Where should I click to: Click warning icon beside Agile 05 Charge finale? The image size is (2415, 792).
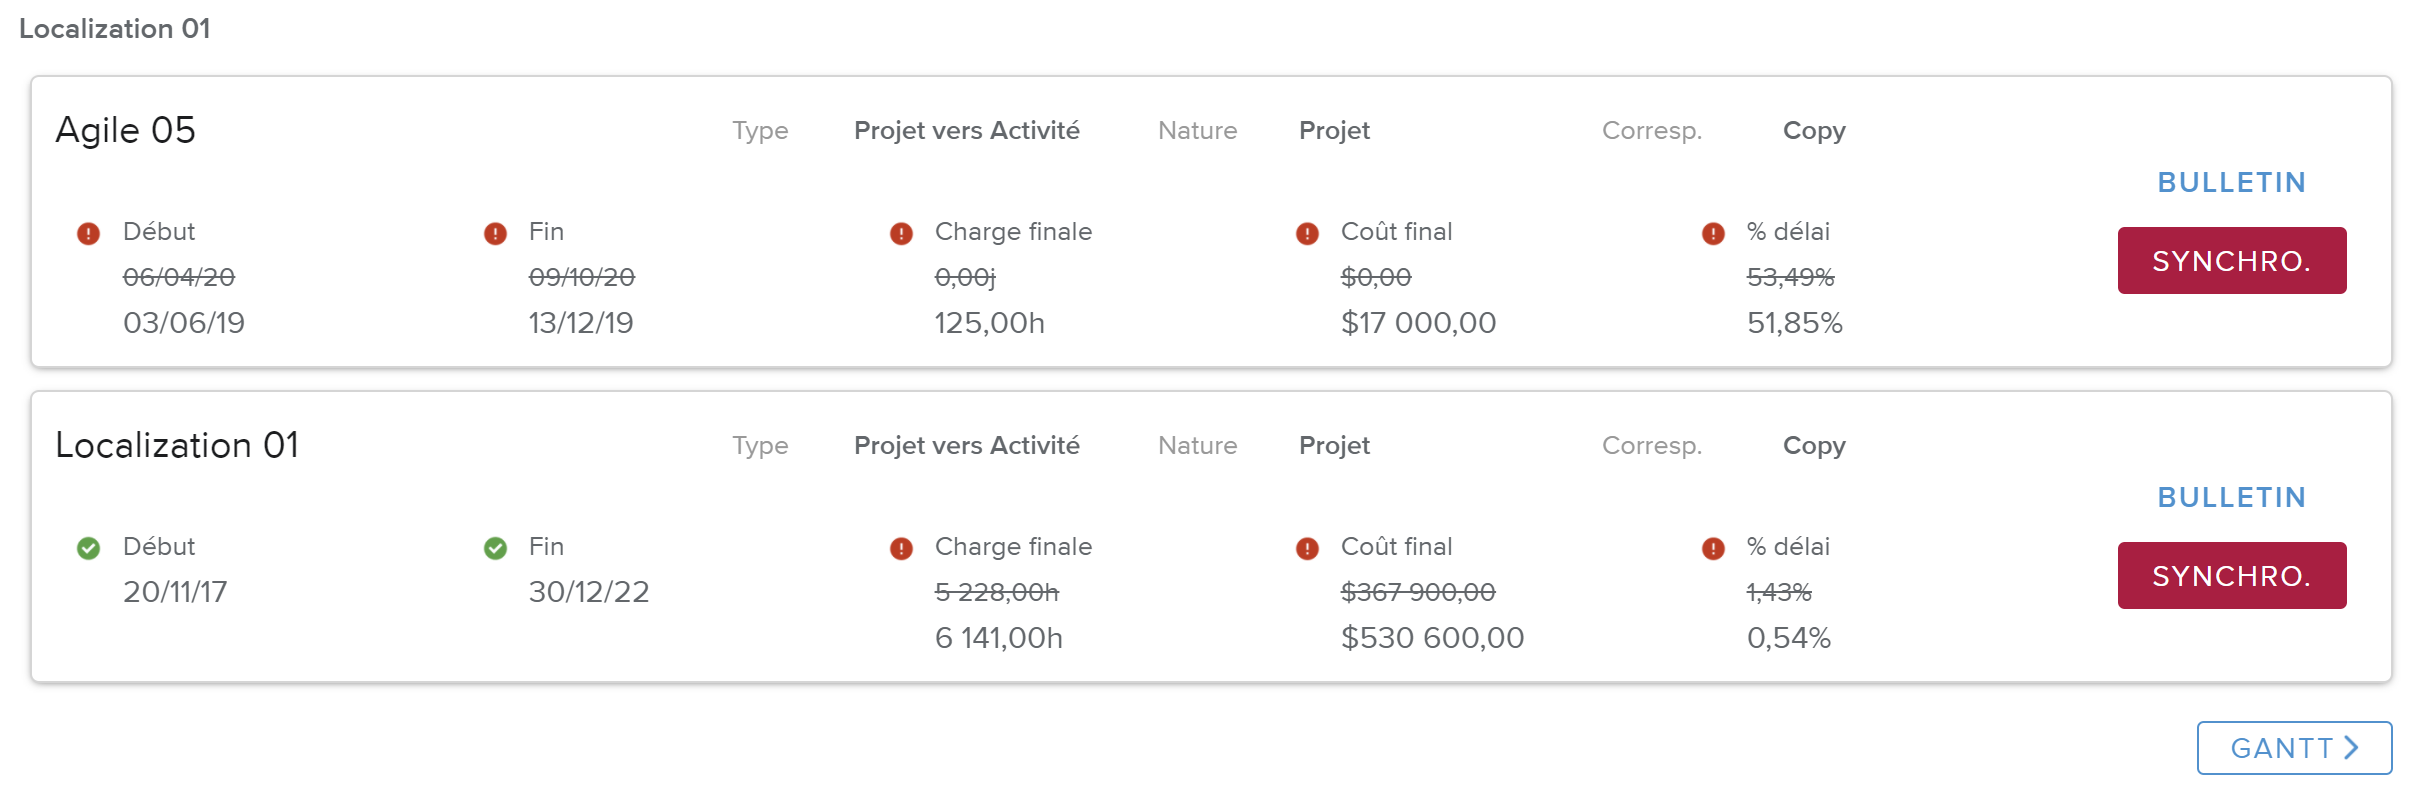[901, 234]
